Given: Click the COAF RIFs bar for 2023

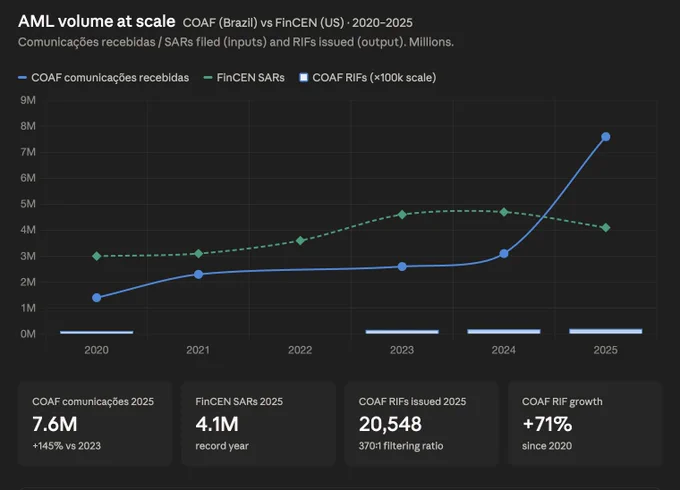Looking at the screenshot, I should click(x=402, y=332).
